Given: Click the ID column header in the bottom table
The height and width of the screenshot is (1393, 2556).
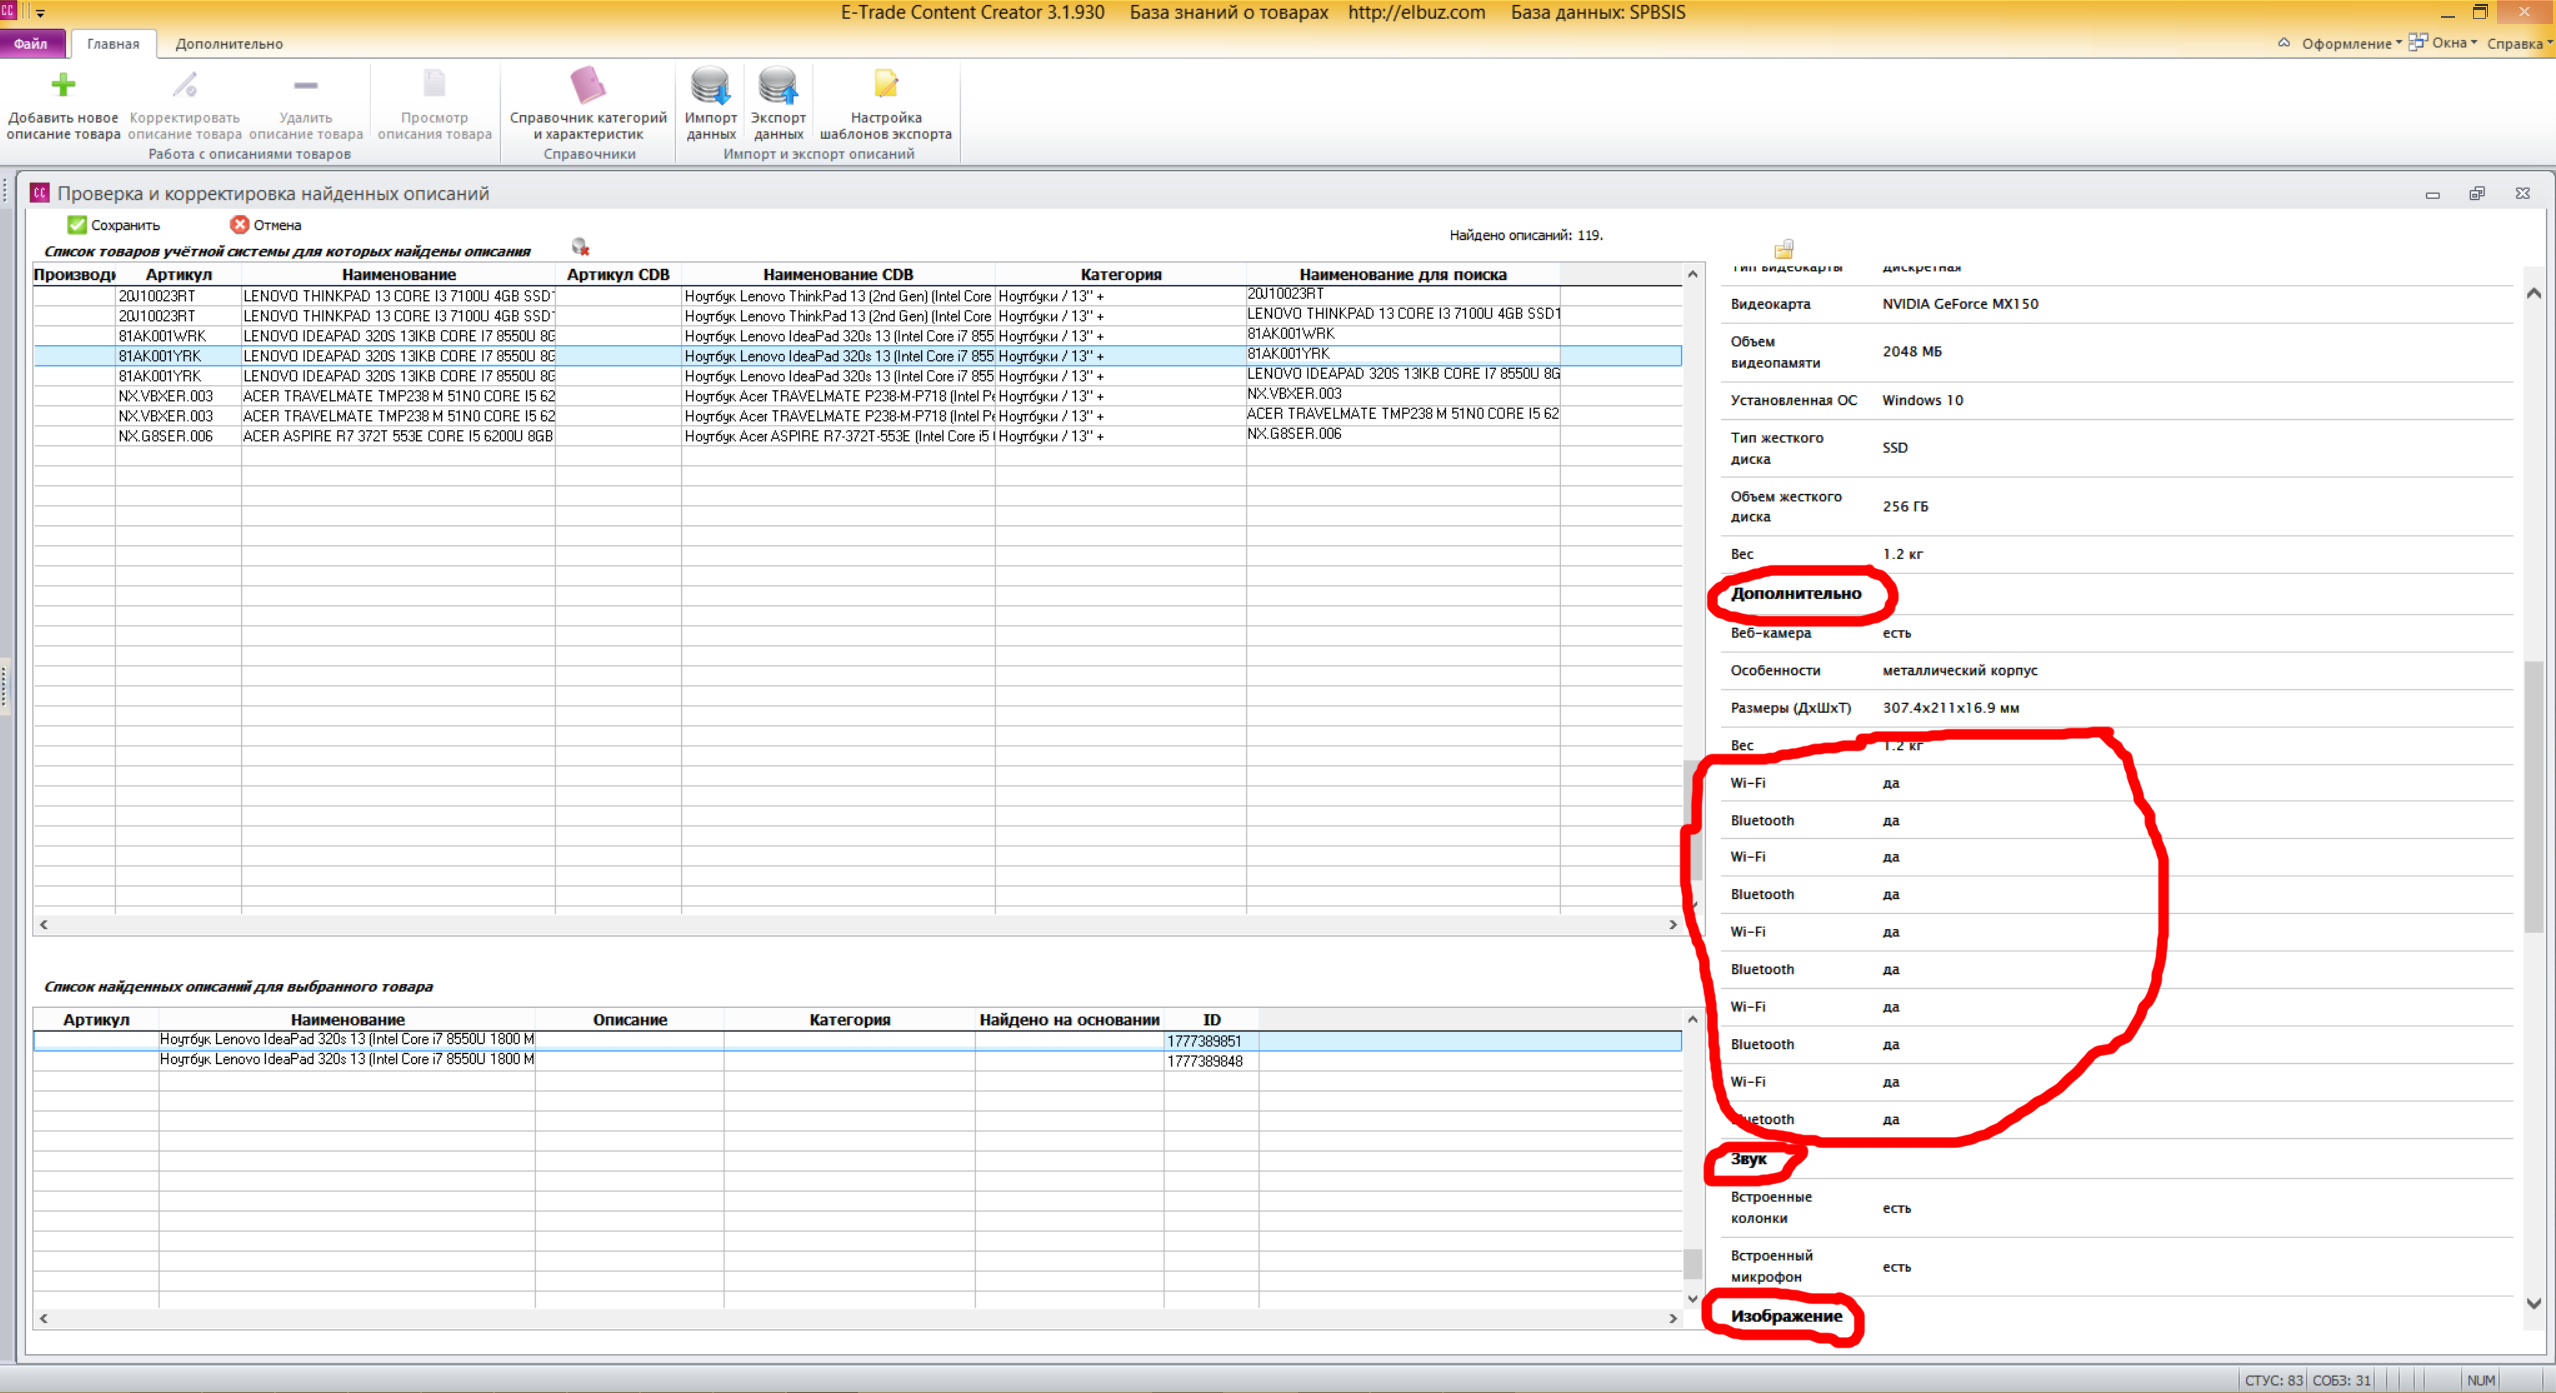Looking at the screenshot, I should [1211, 1020].
